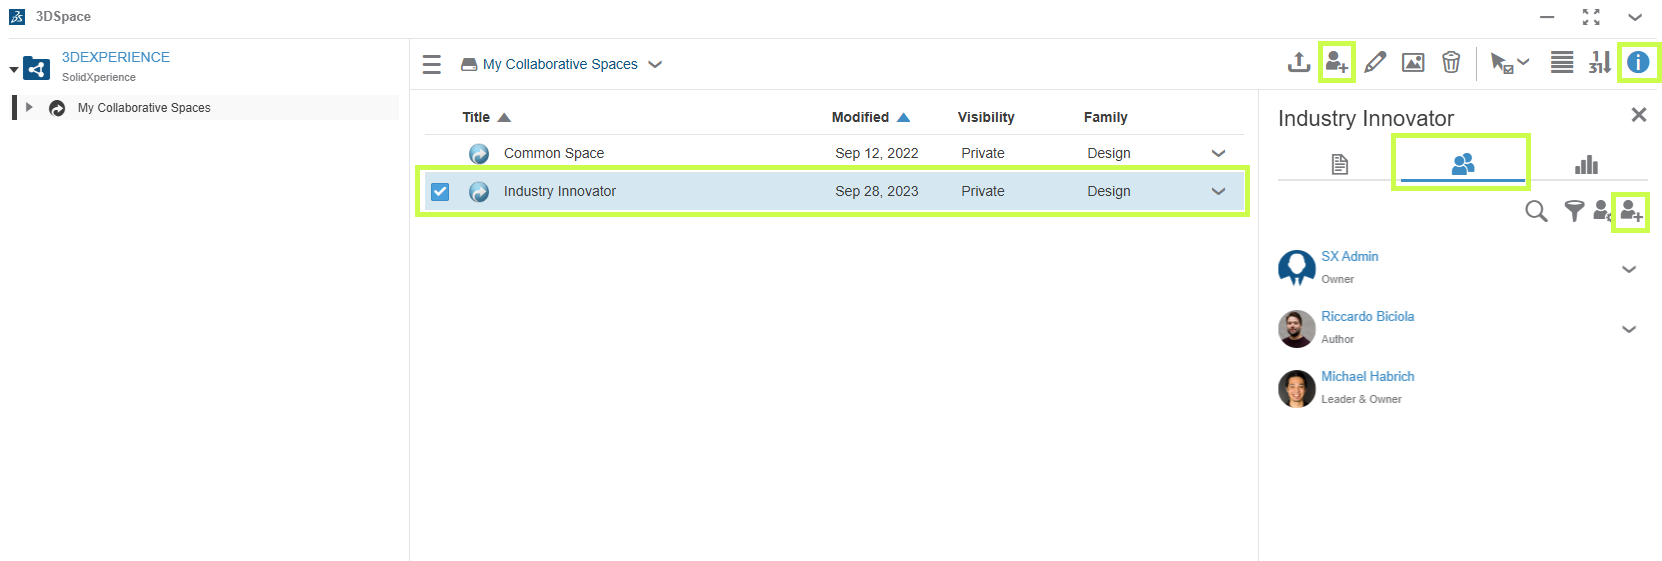Image resolution: width=1662 pixels, height=561 pixels.
Task: Switch to the Members tab
Action: click(1462, 164)
